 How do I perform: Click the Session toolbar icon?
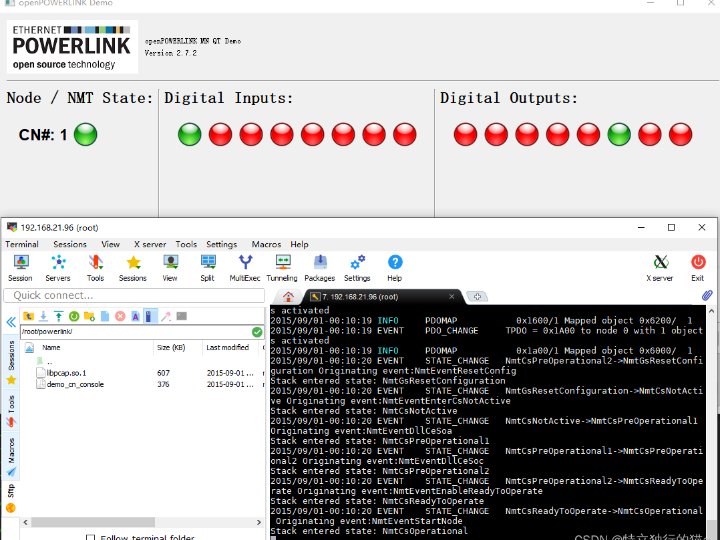click(x=20, y=265)
